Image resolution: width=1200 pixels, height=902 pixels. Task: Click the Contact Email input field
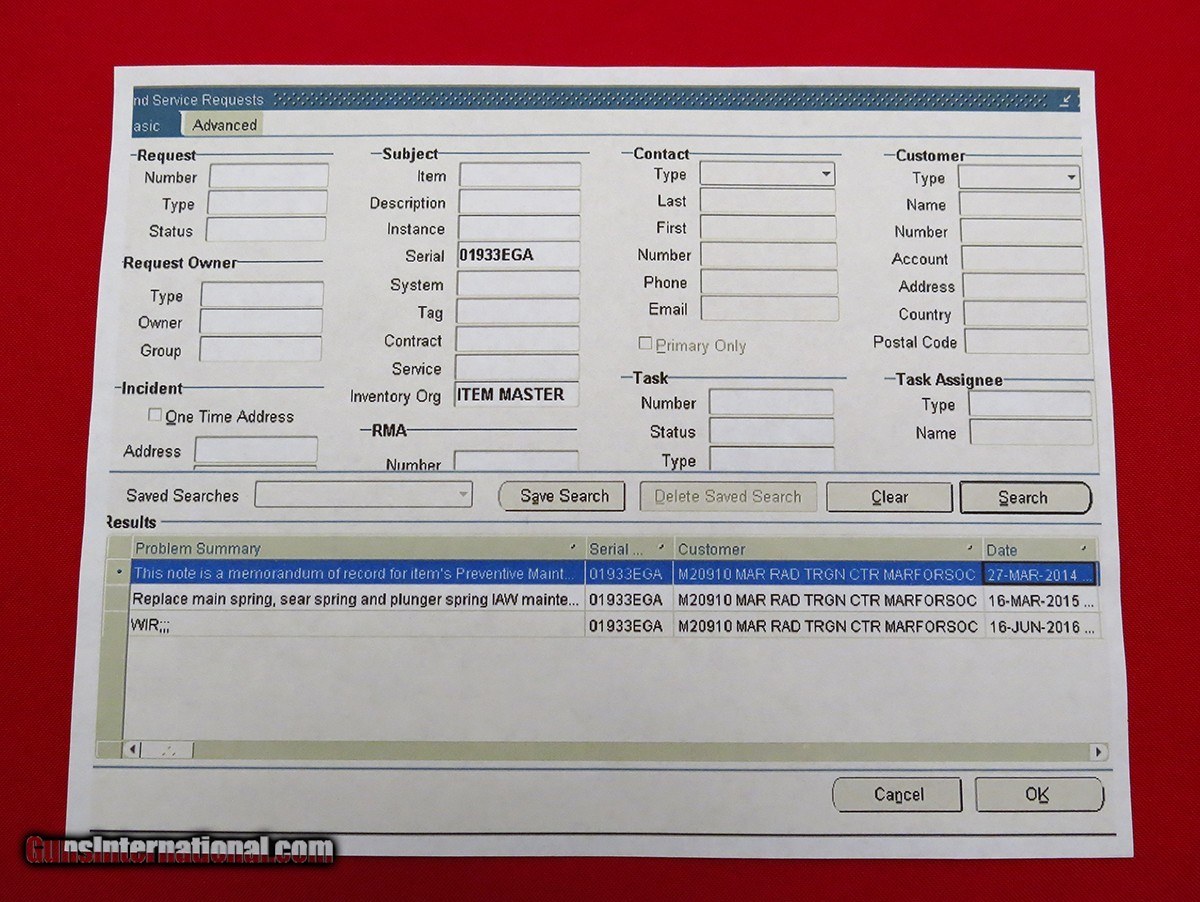tap(770, 308)
